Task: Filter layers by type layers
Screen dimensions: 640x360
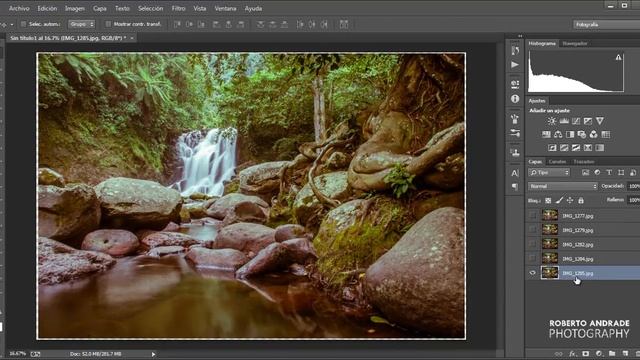Action: point(609,173)
